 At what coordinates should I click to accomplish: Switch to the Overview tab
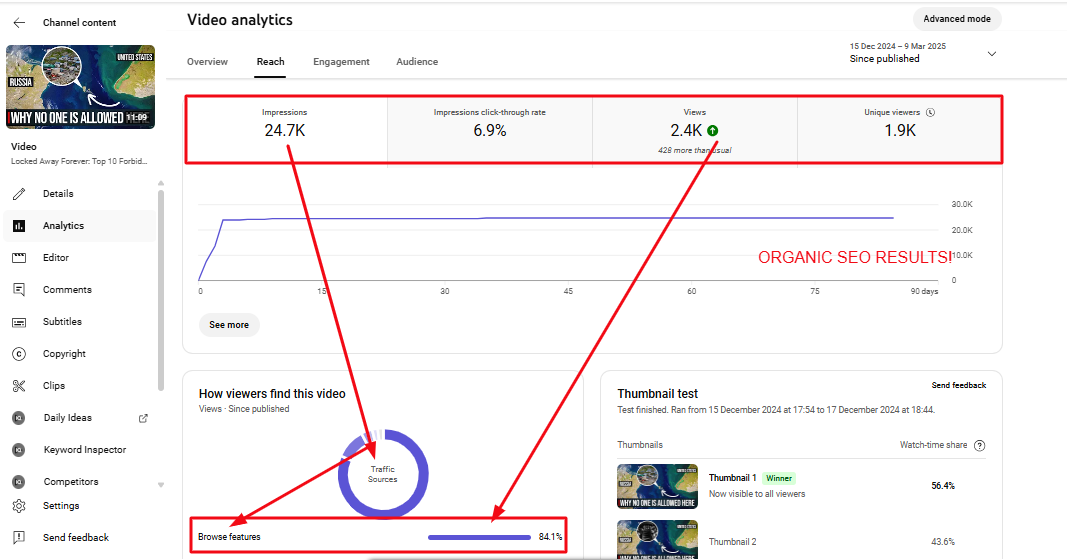click(207, 62)
